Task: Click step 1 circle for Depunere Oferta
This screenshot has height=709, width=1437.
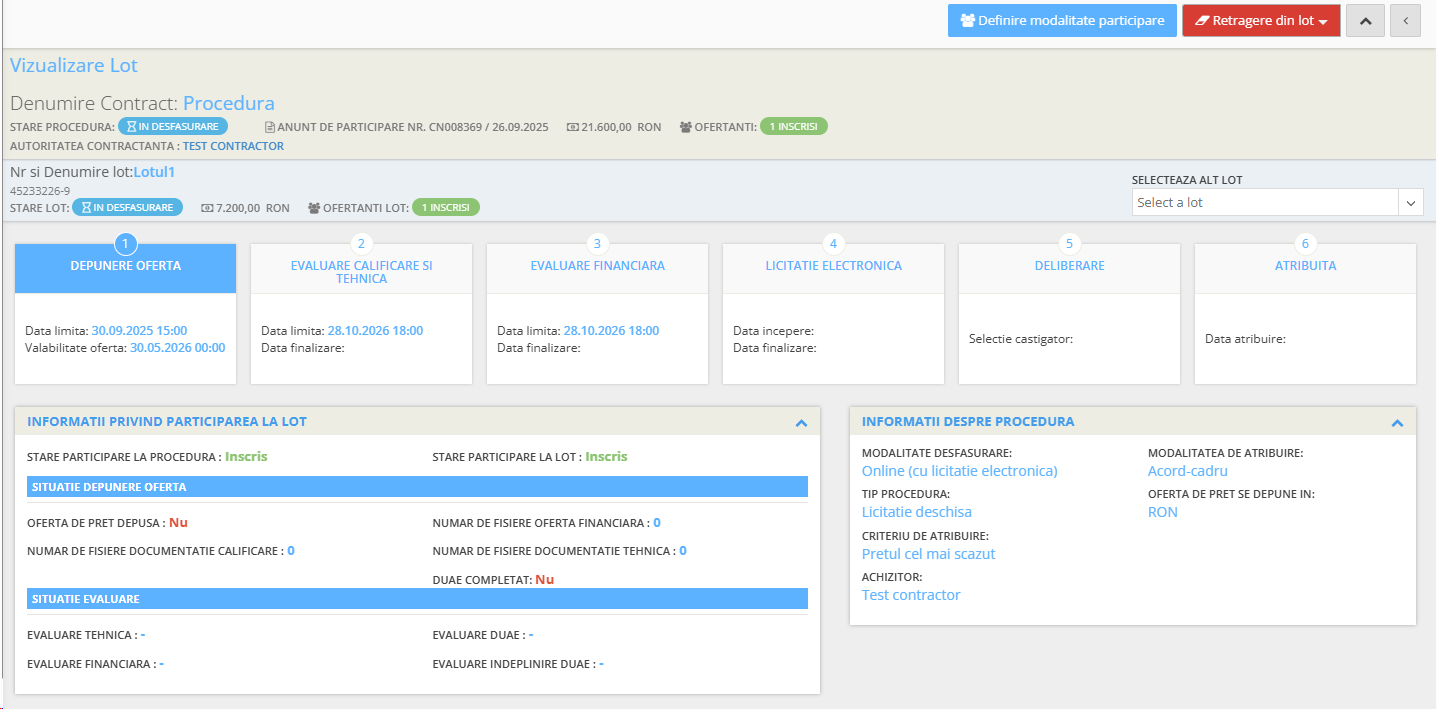Action: coord(125,243)
